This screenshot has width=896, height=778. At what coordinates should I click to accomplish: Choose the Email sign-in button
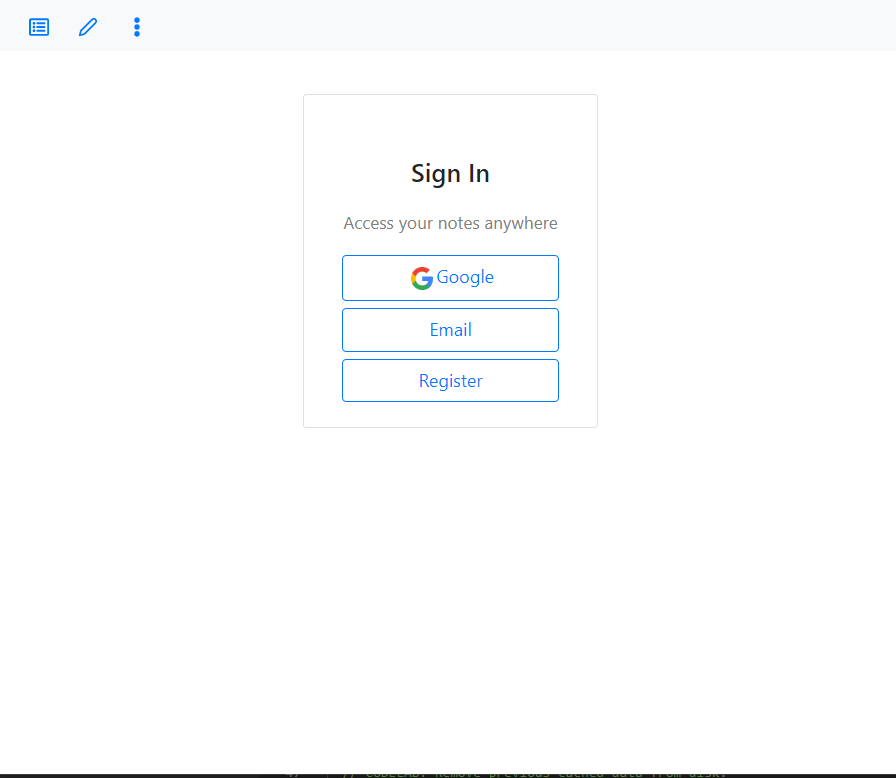point(450,330)
